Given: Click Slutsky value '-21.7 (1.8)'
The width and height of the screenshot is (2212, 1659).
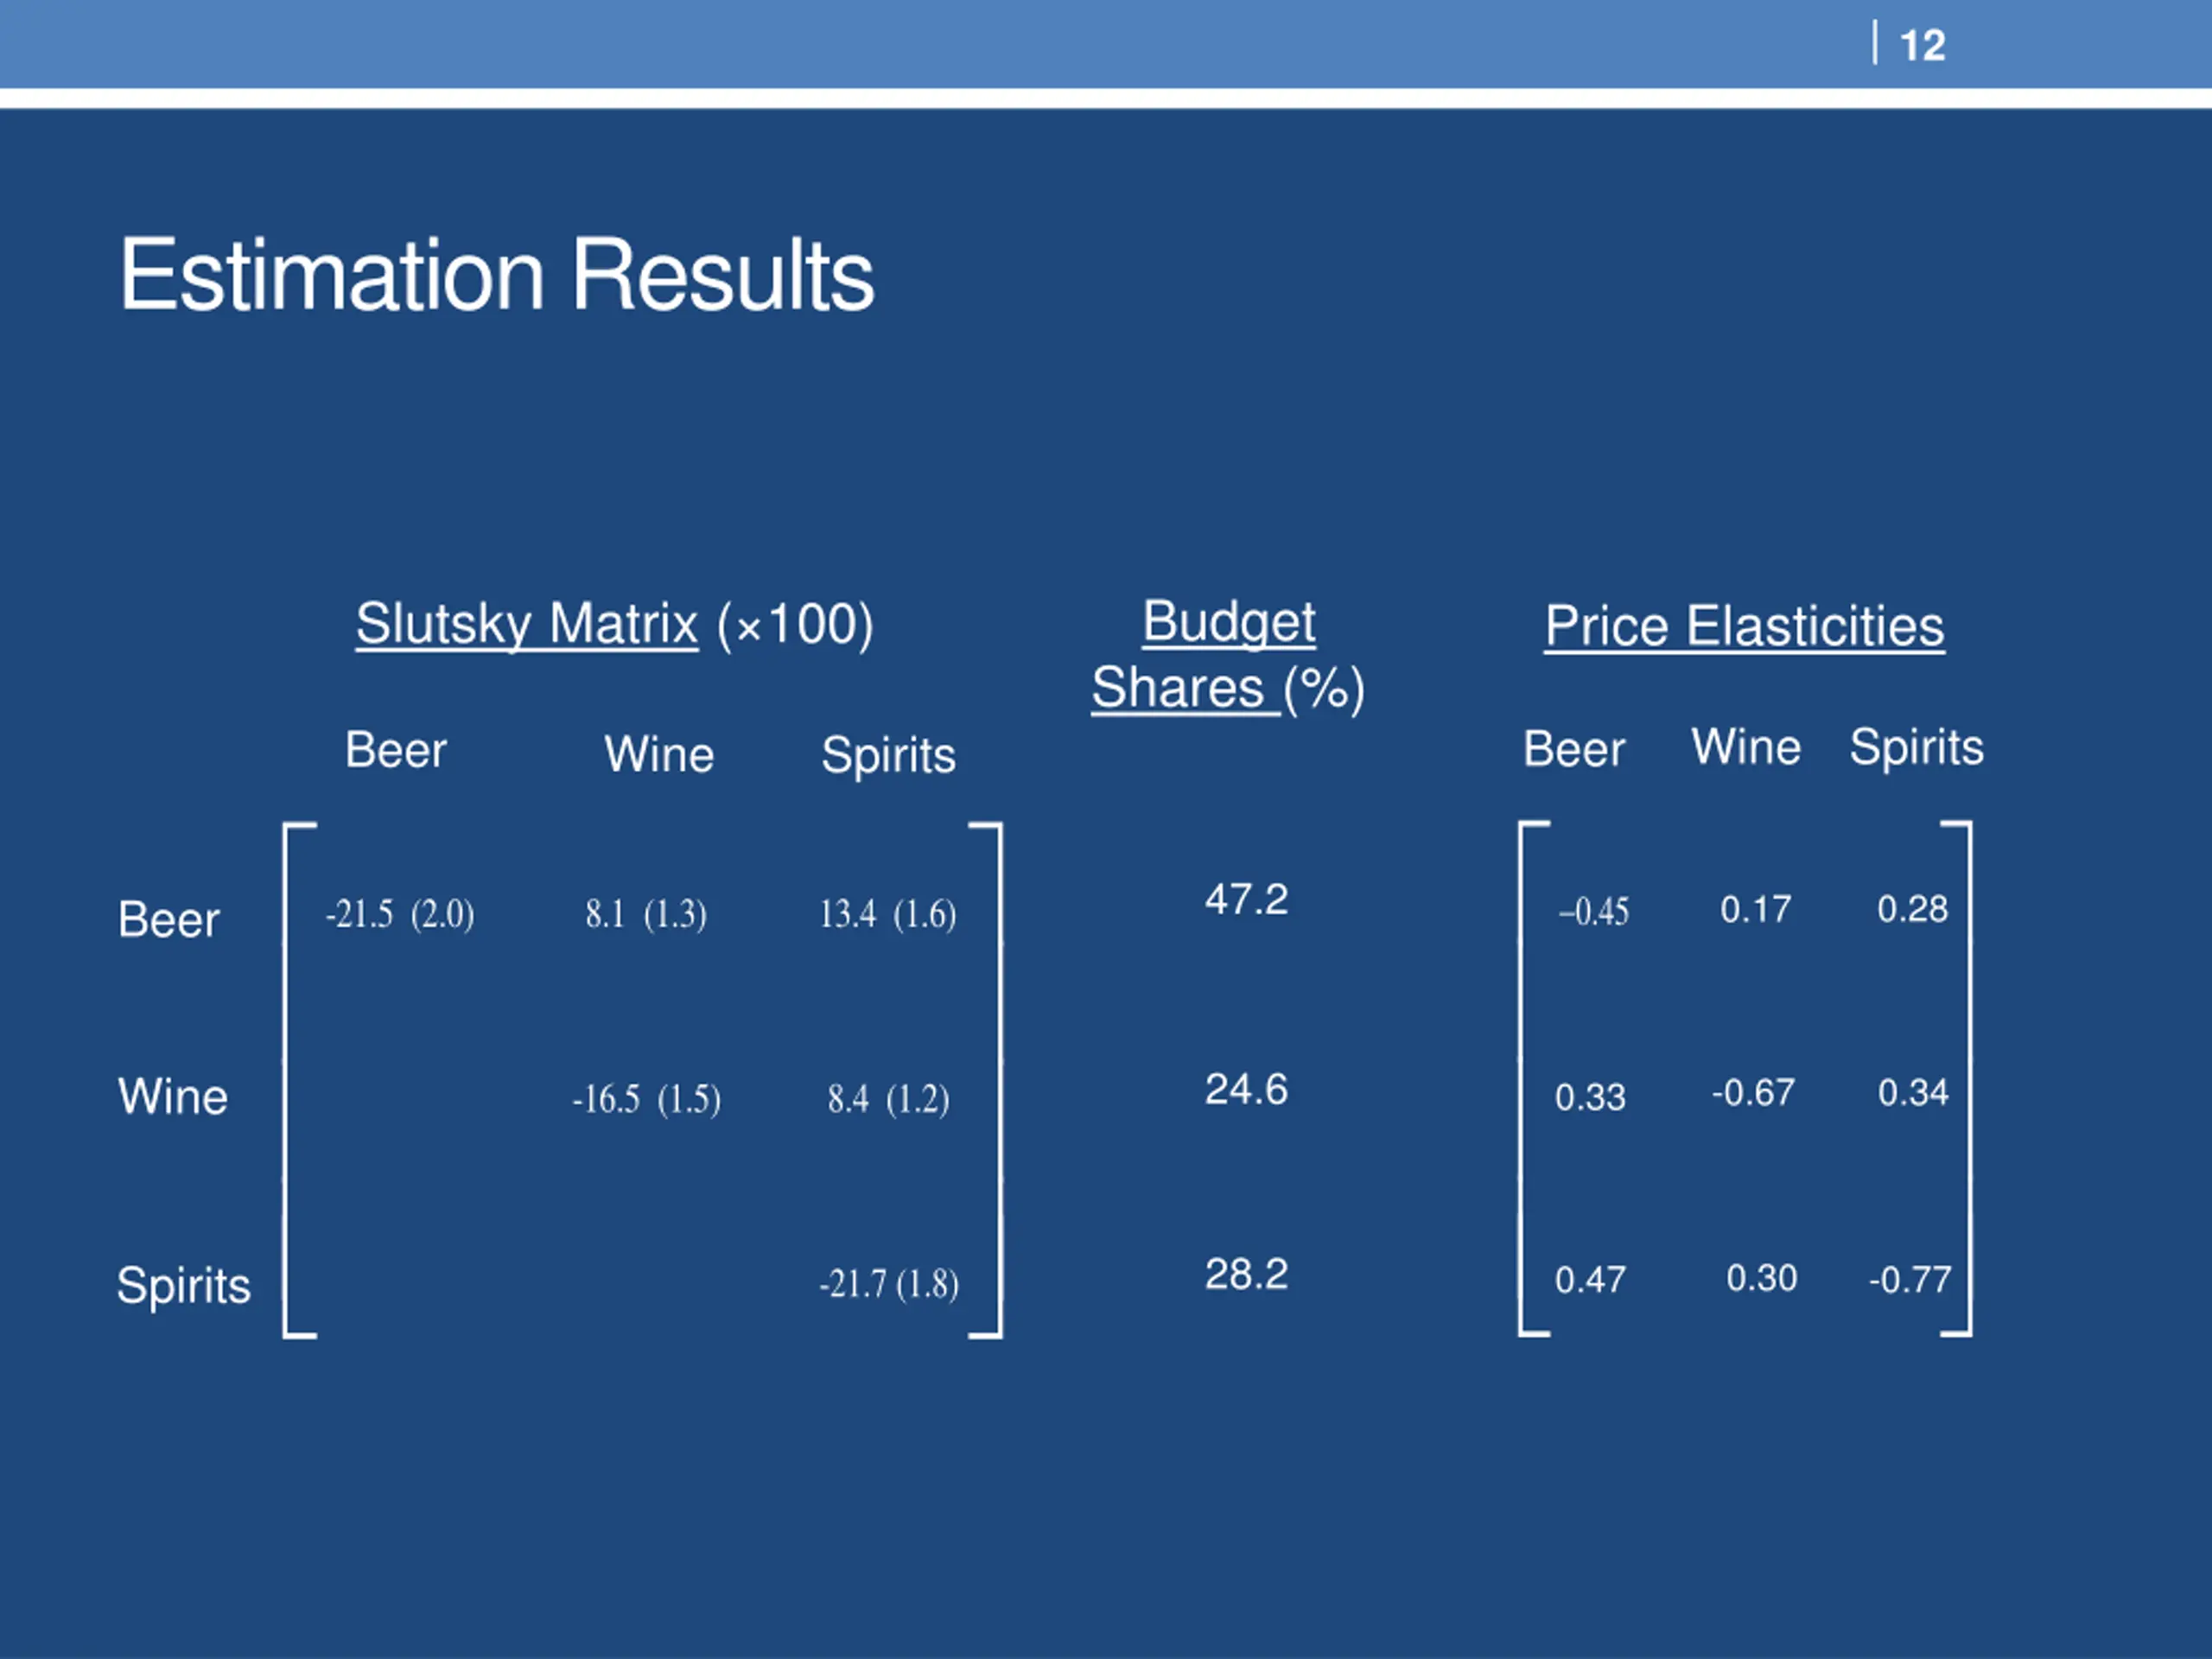Looking at the screenshot, I should coord(889,1284).
